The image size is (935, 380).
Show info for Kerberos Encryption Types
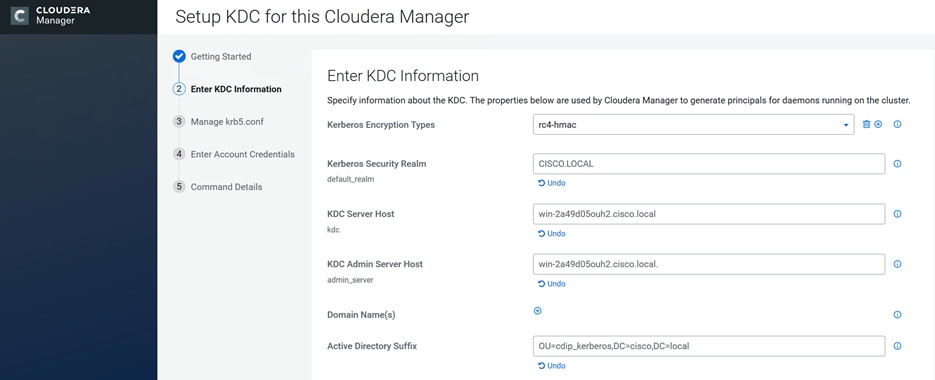point(897,125)
